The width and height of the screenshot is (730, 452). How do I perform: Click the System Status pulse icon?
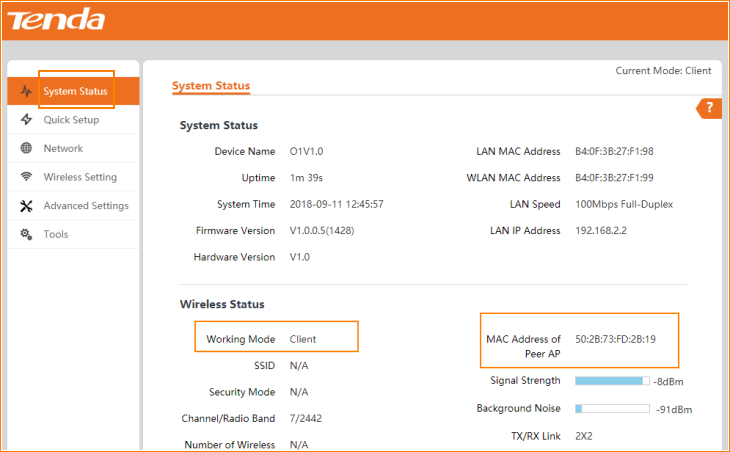tap(26, 92)
